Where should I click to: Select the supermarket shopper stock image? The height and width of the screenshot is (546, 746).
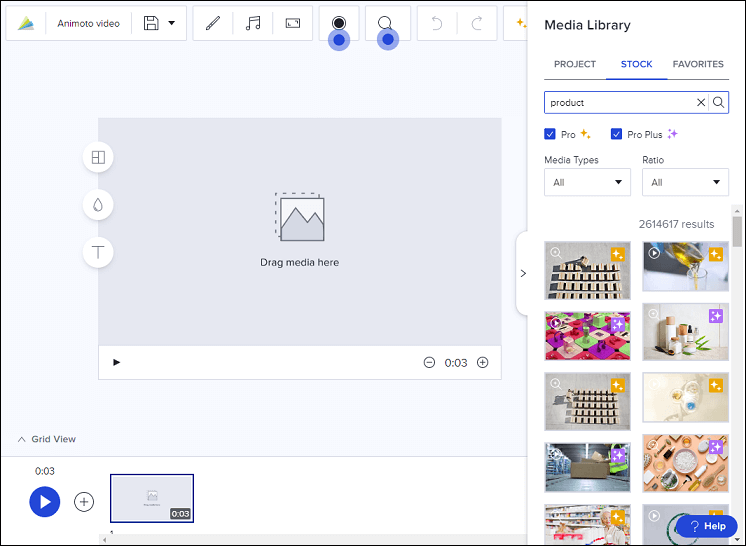(588, 524)
